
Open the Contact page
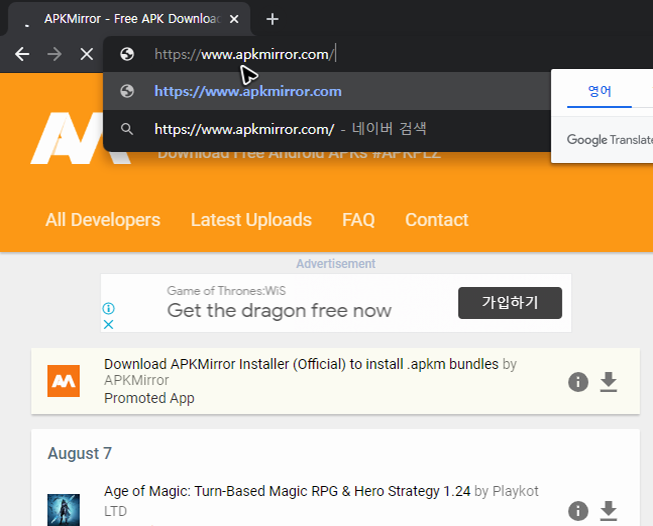click(437, 220)
